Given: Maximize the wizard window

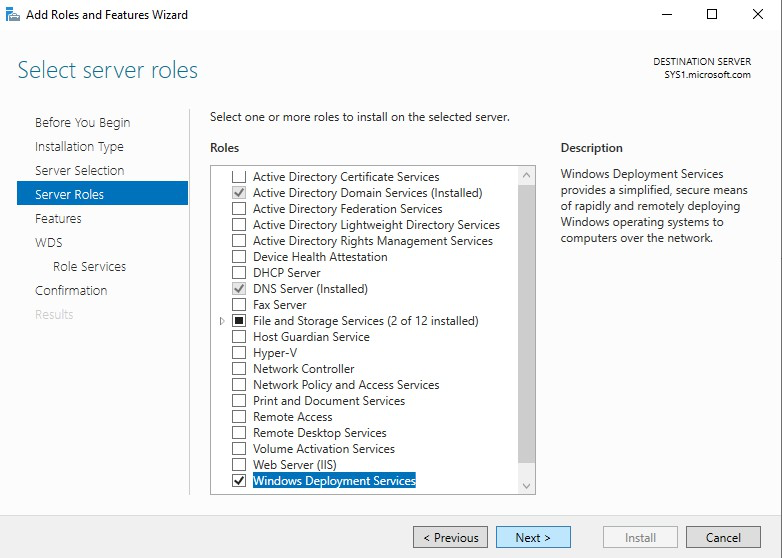Looking at the screenshot, I should 712,14.
